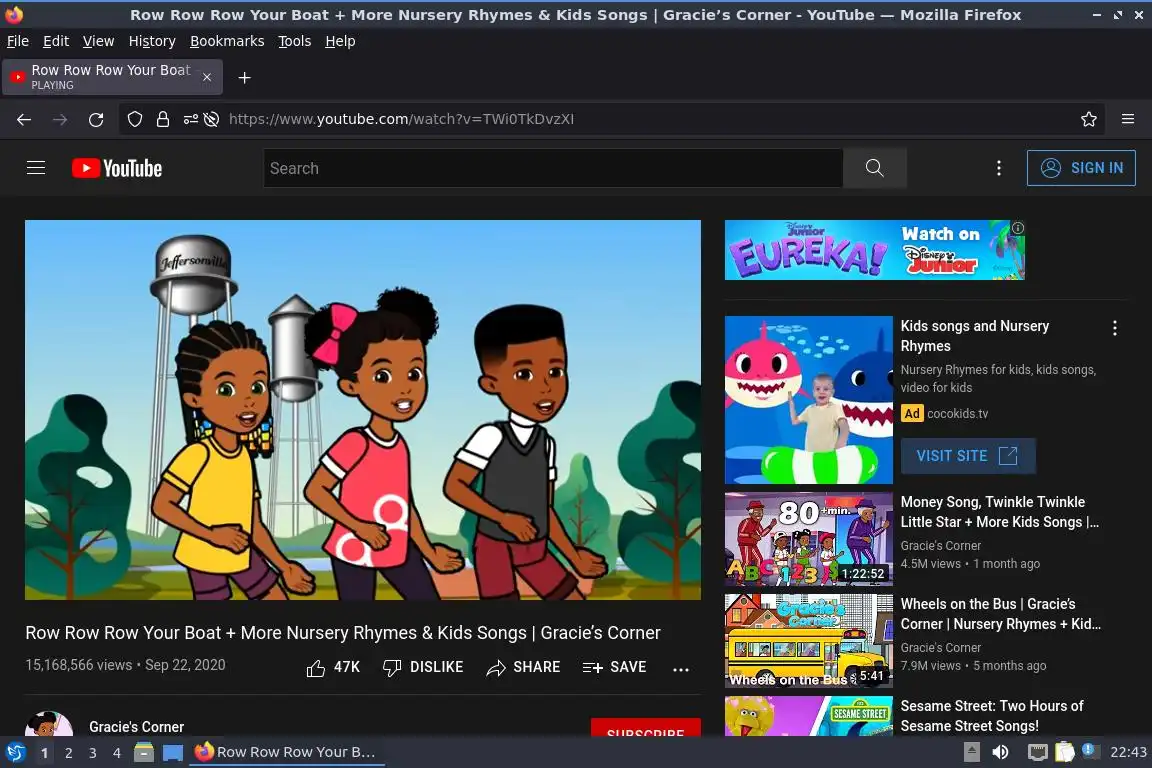Open the View menu
Viewport: 1152px width, 768px height.
[x=98, y=41]
